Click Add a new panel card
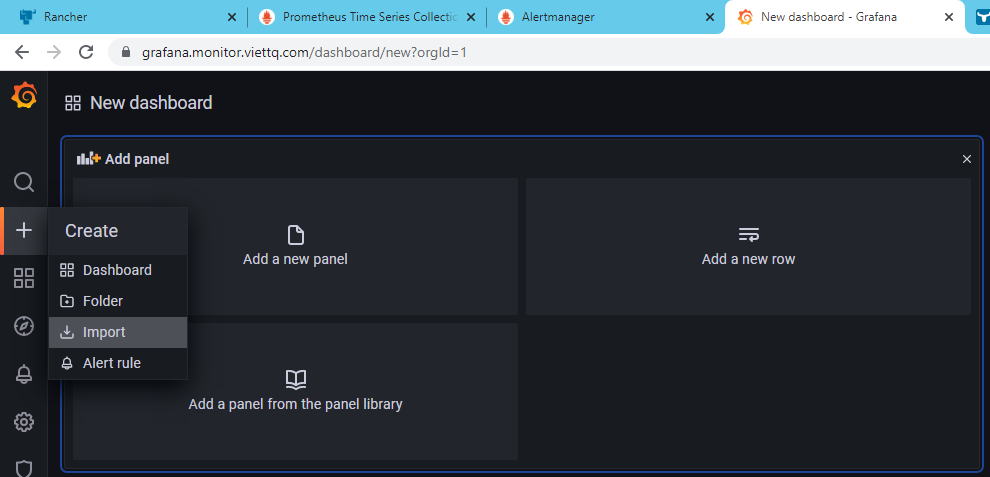This screenshot has width=990, height=477. click(295, 246)
